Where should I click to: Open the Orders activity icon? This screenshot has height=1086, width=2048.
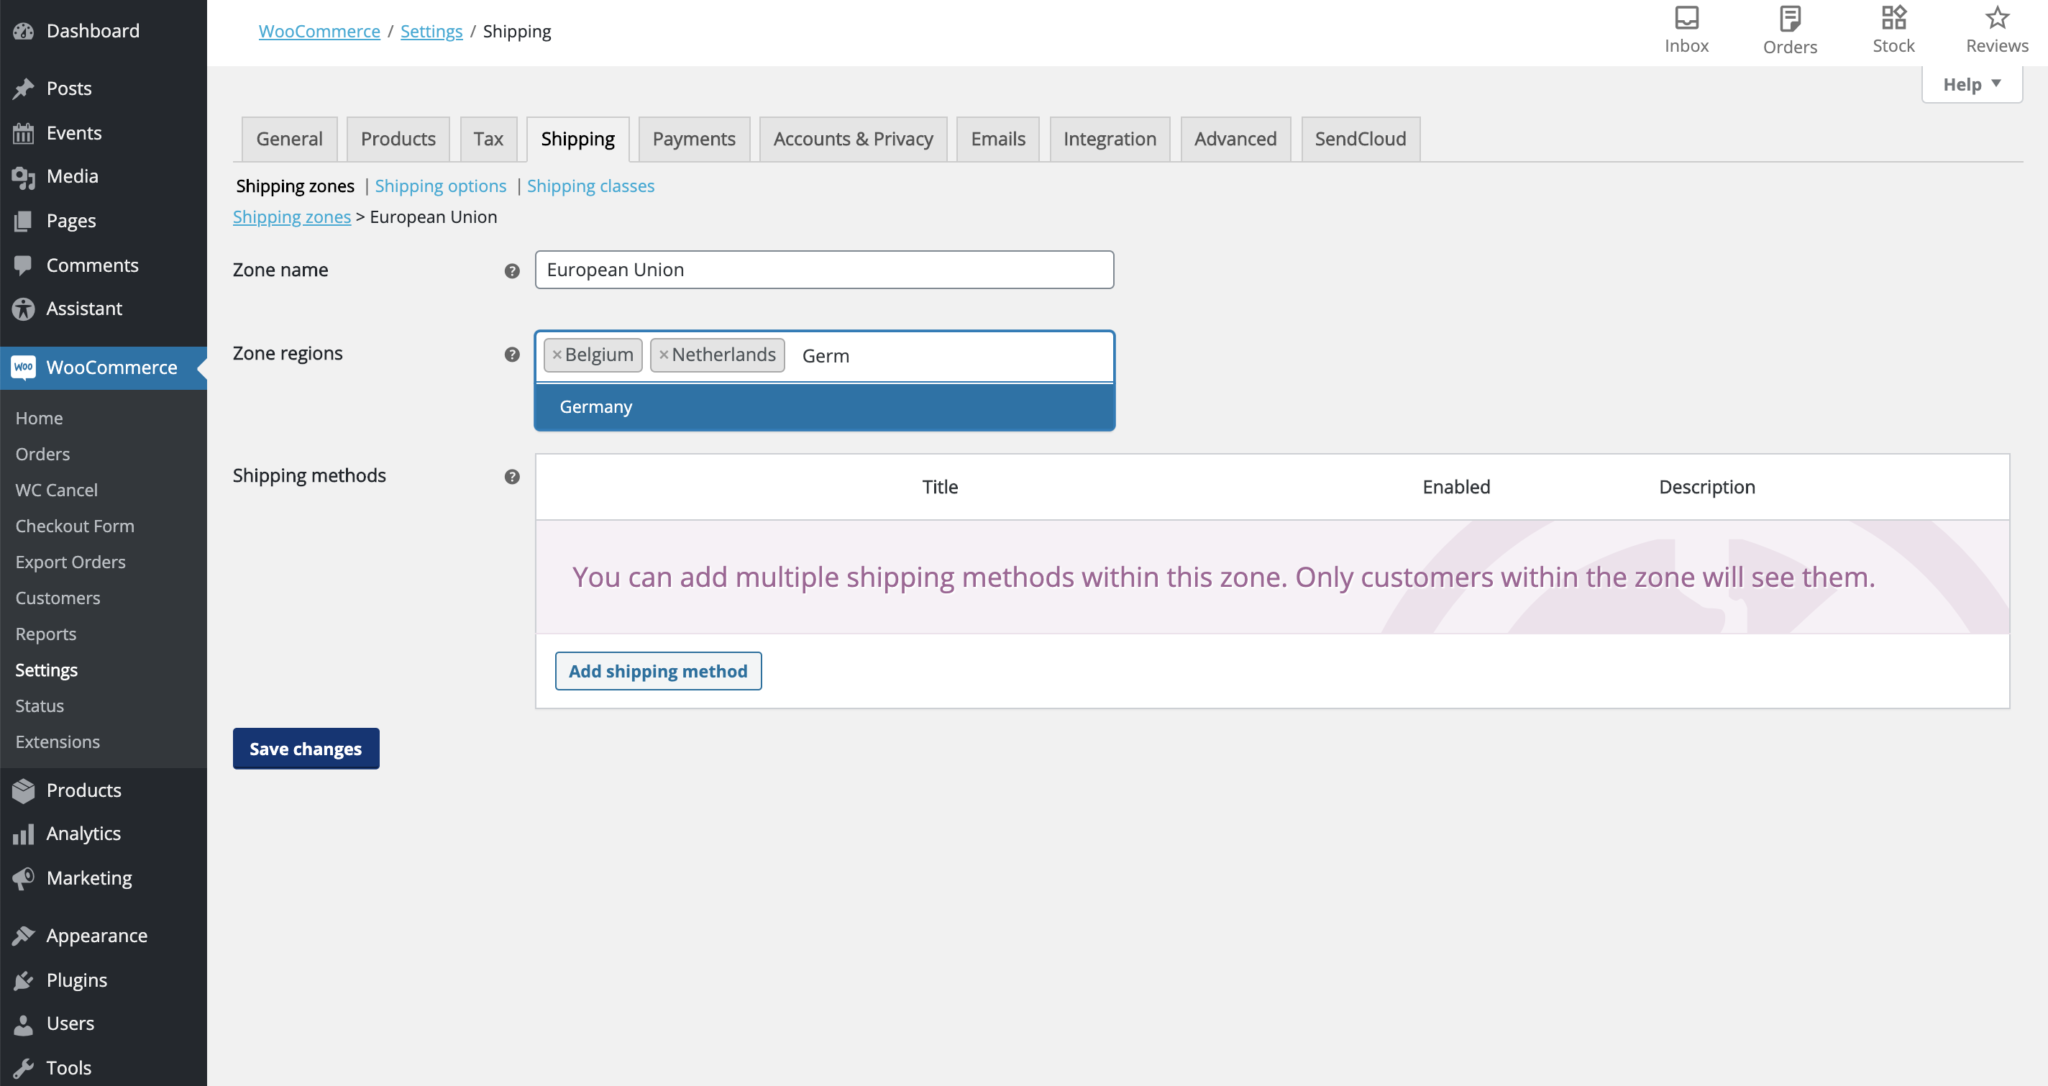point(1789,28)
